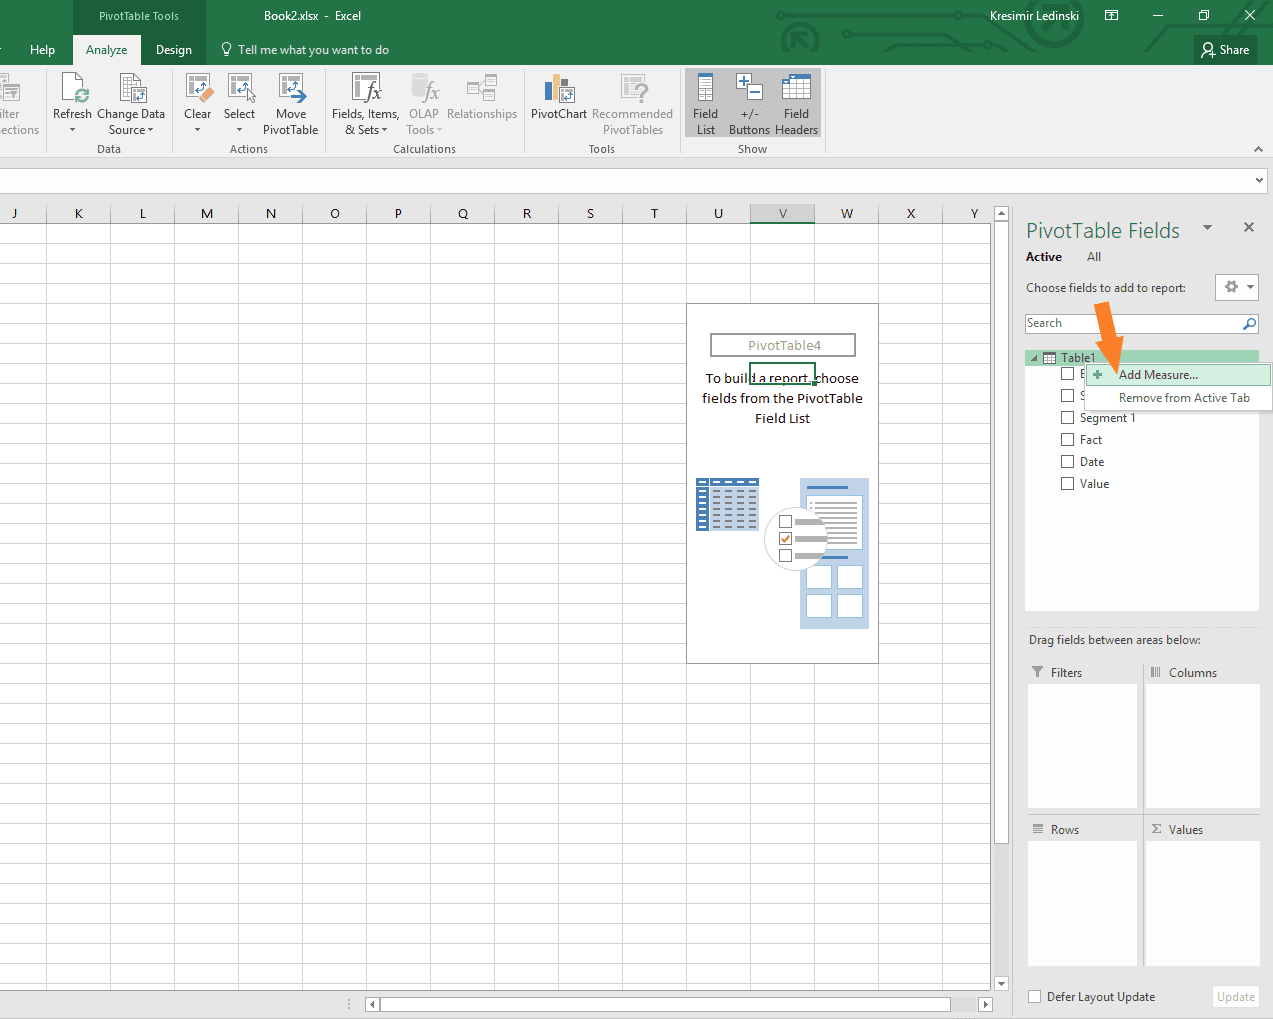Switch to the Design ribbon tab
Image resolution: width=1273 pixels, height=1019 pixels.
tap(173, 49)
